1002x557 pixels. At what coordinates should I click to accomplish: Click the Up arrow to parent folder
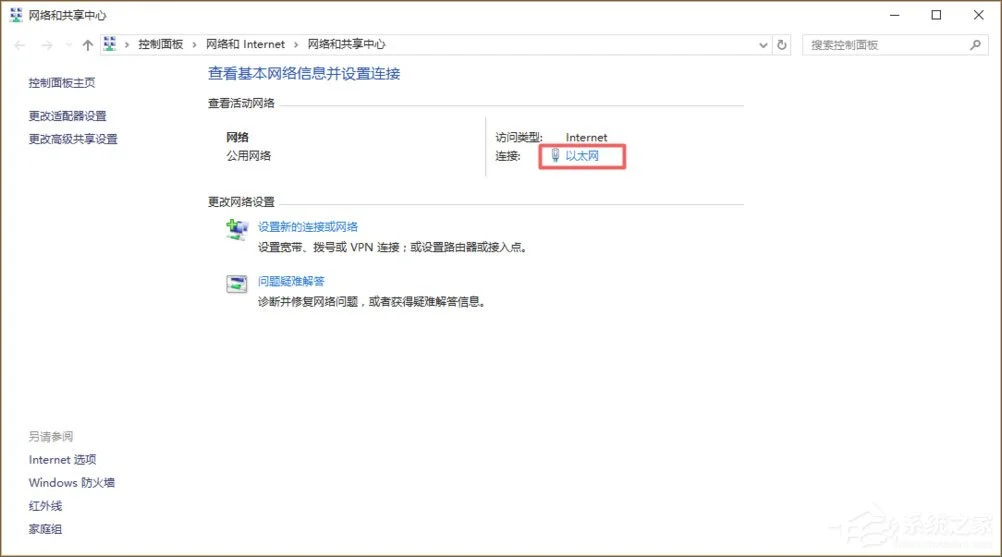click(x=88, y=45)
